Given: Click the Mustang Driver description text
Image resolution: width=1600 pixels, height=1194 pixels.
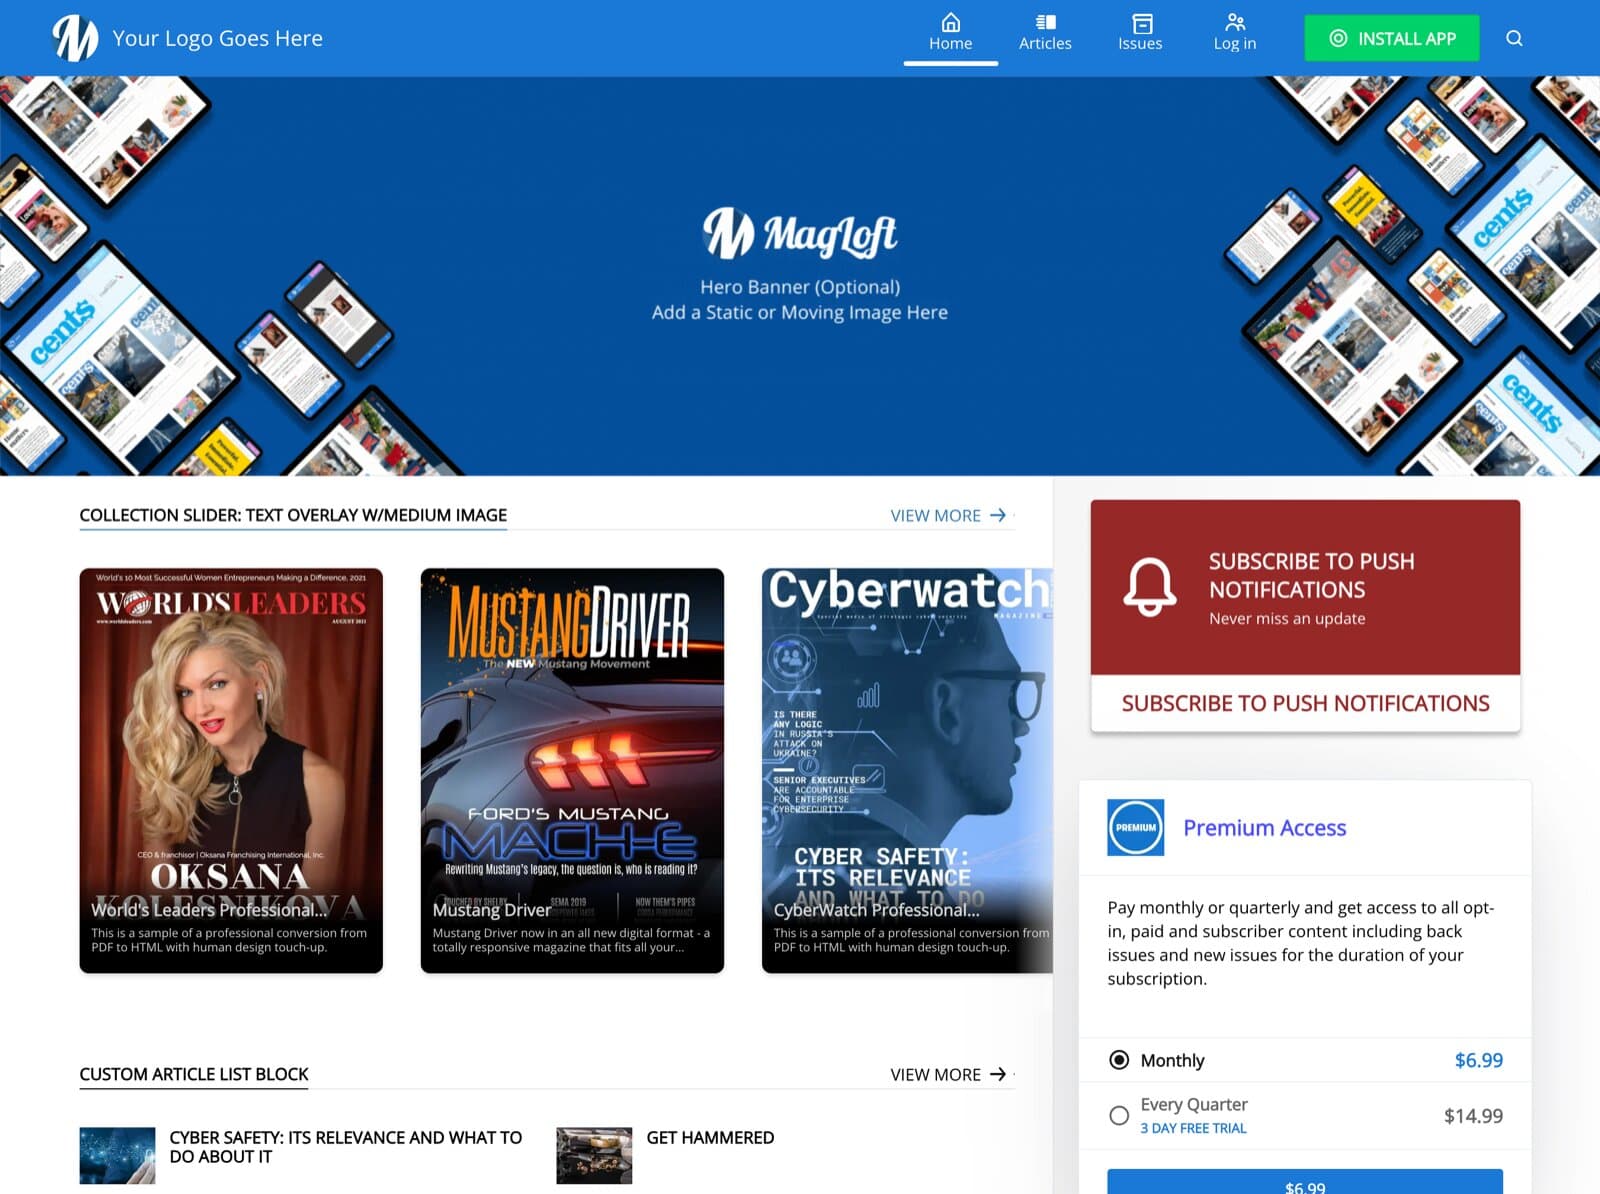Looking at the screenshot, I should pyautogui.click(x=571, y=940).
